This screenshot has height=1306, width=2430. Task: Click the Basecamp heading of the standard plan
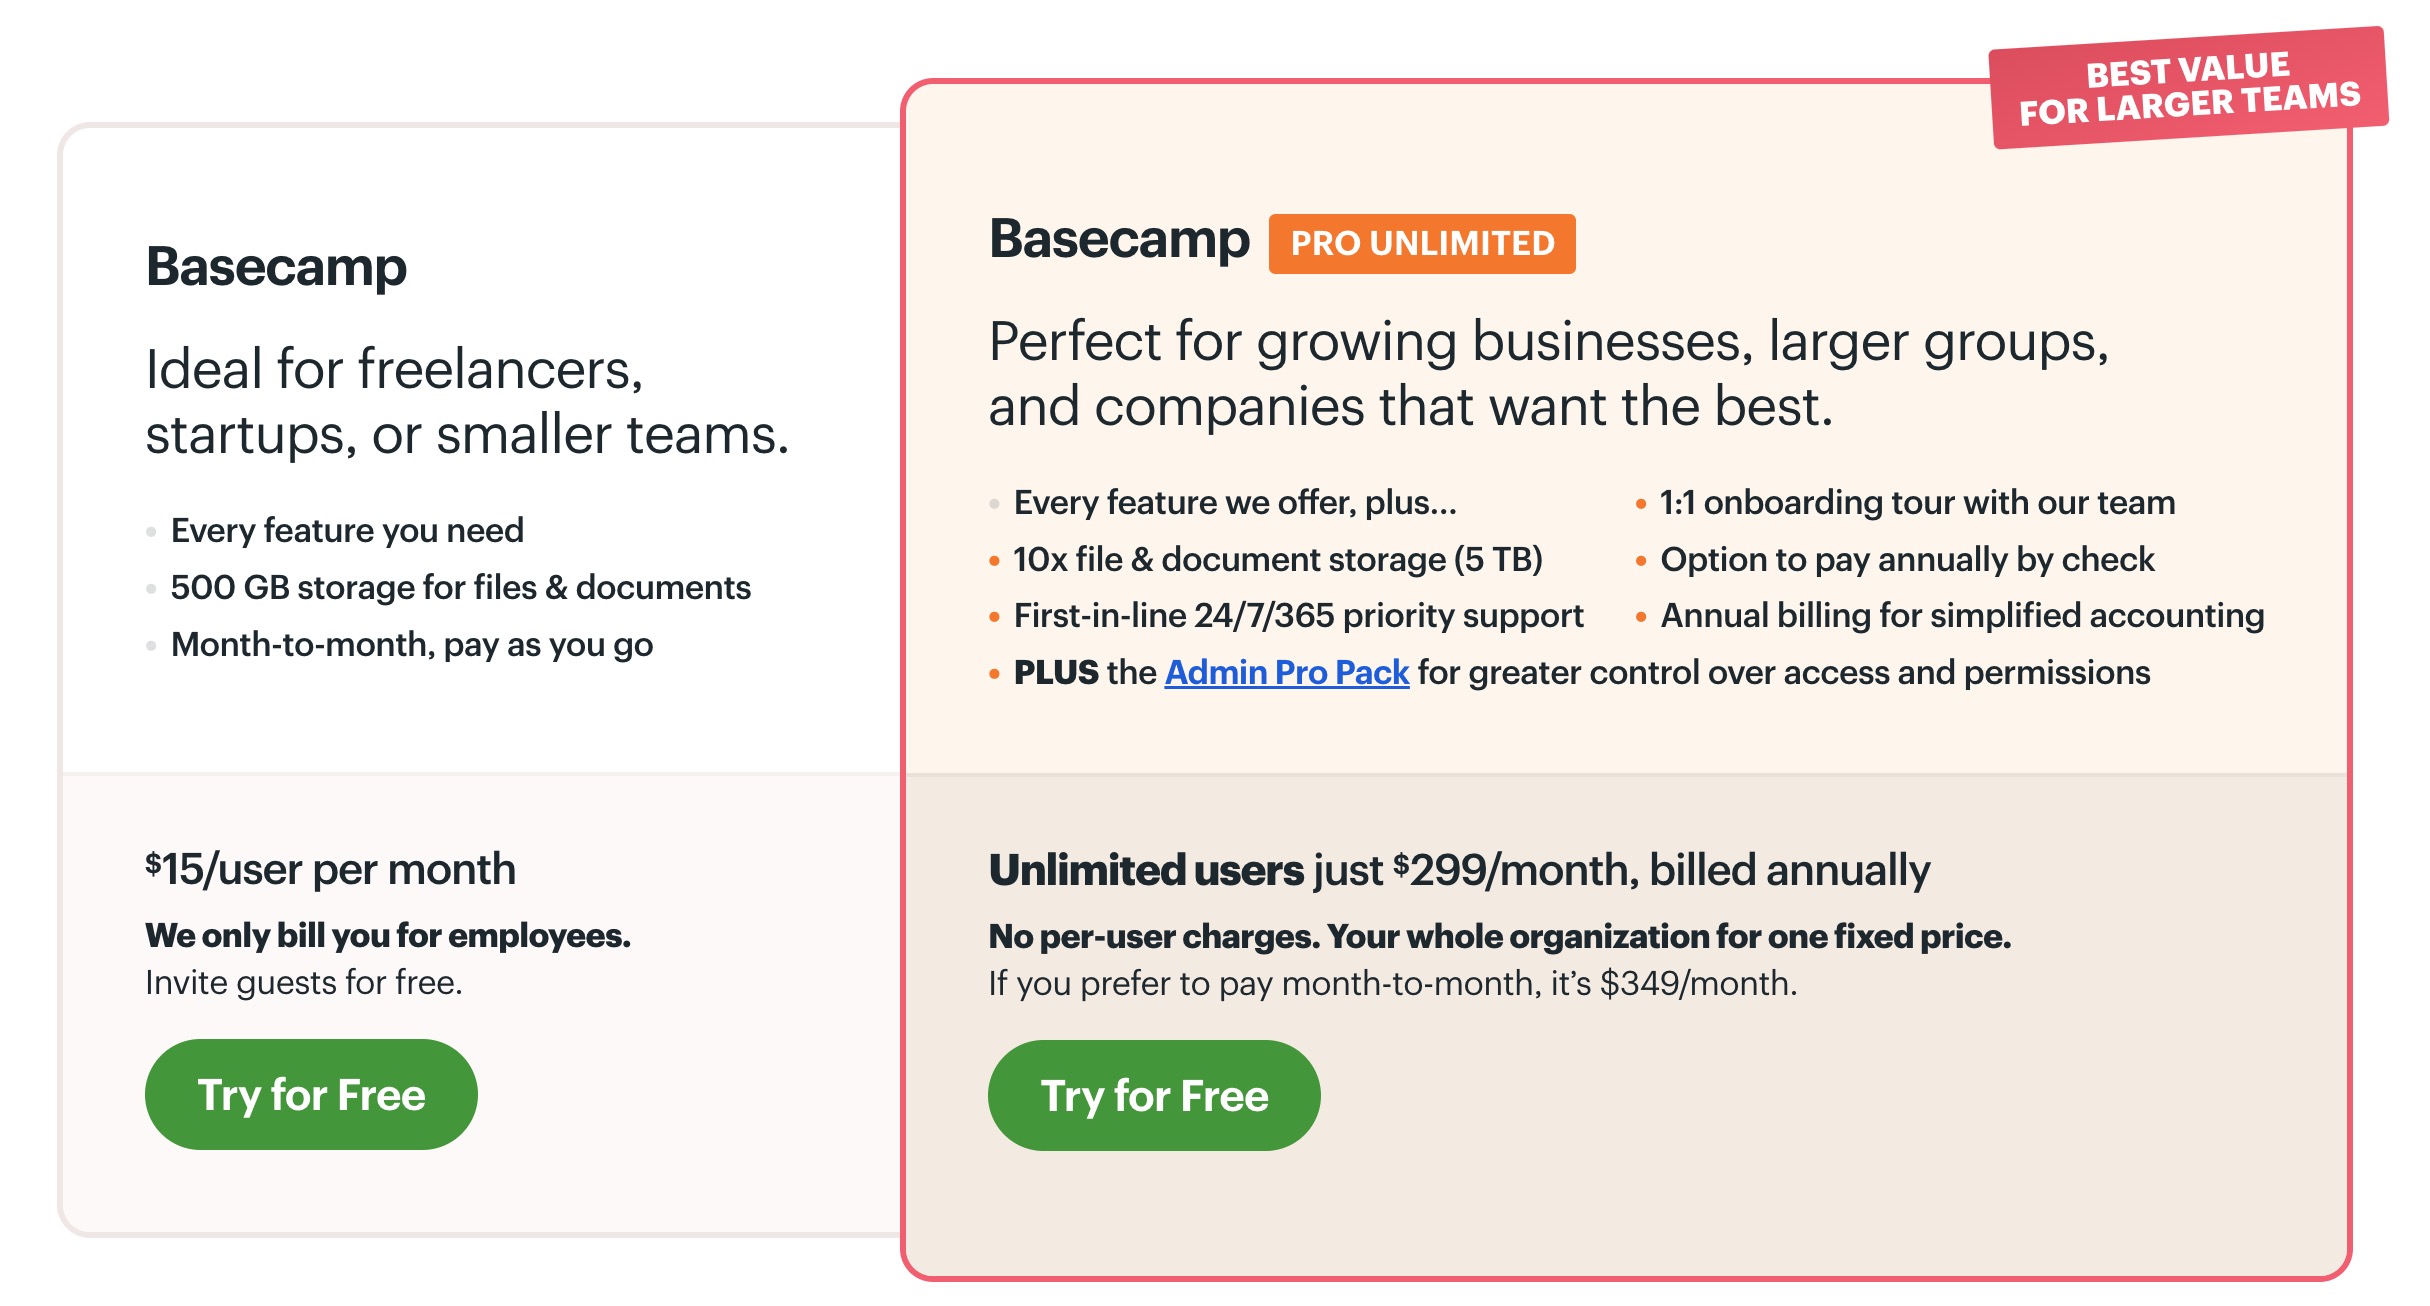point(276,267)
